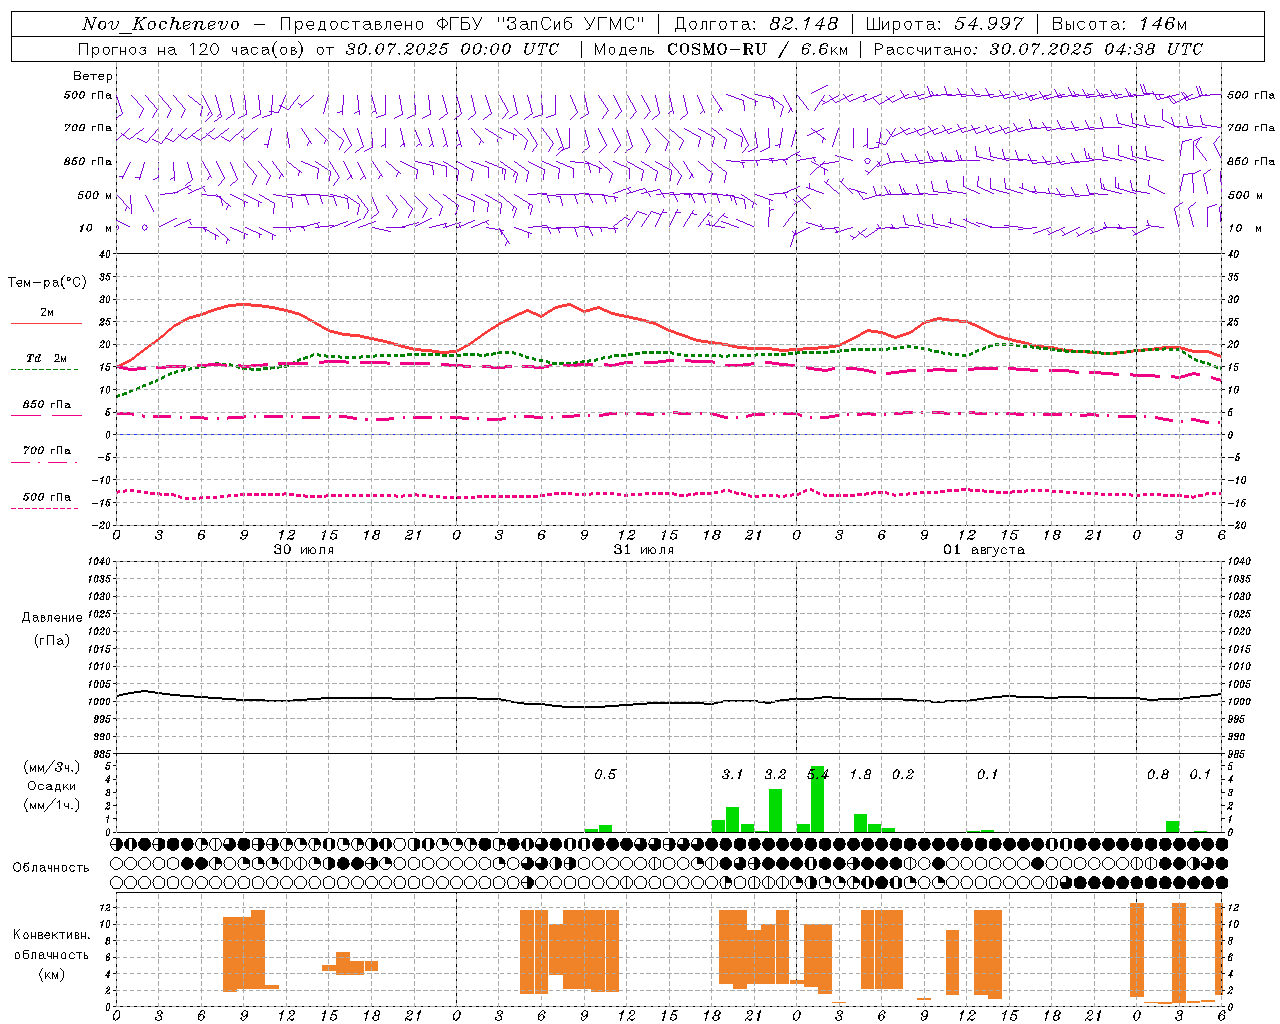Click the Облачность cloud cover label

[51, 868]
